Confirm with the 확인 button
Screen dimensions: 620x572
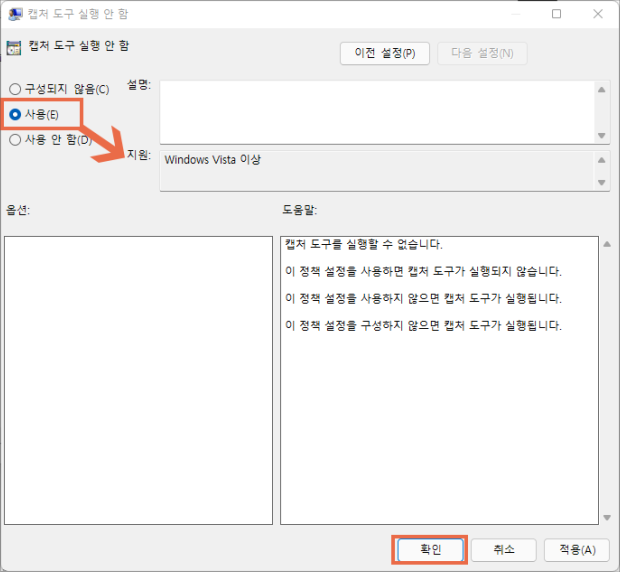(430, 549)
